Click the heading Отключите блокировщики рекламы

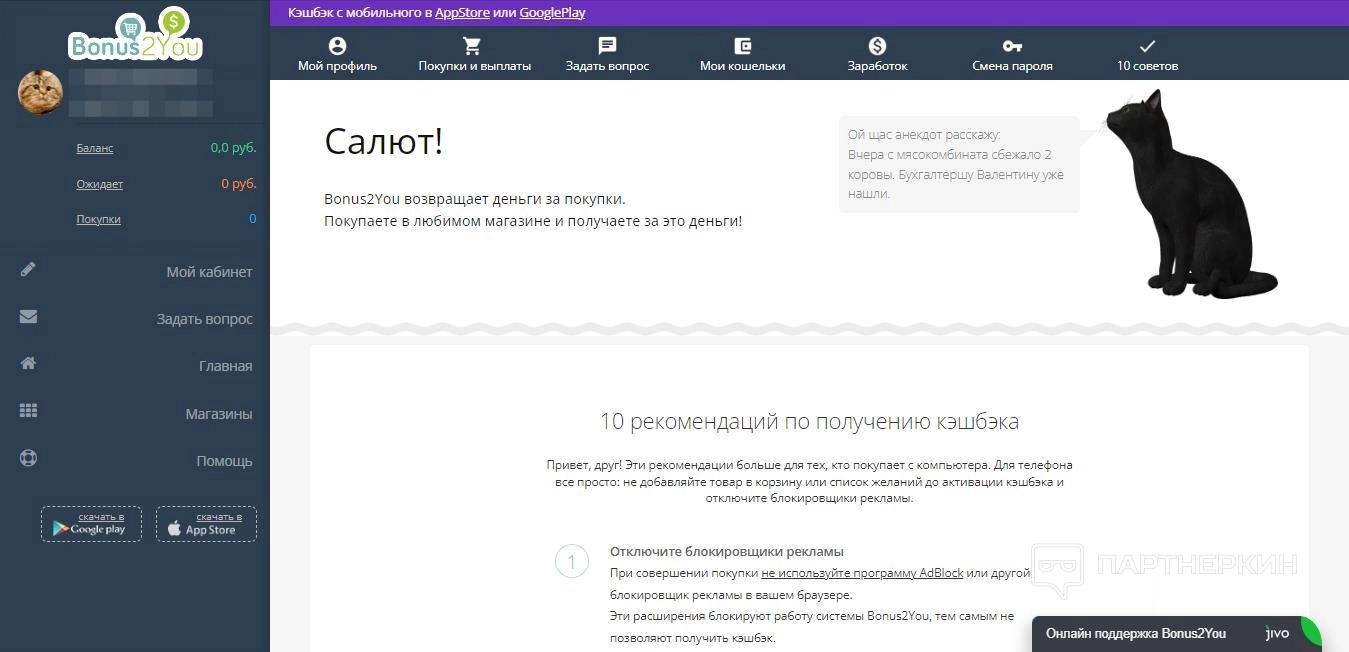[x=727, y=551]
